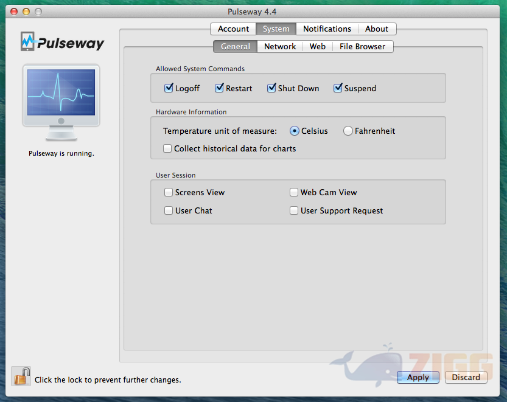Uncheck the Restart command checkbox
Viewport: 507px width, 402px height.
point(219,88)
